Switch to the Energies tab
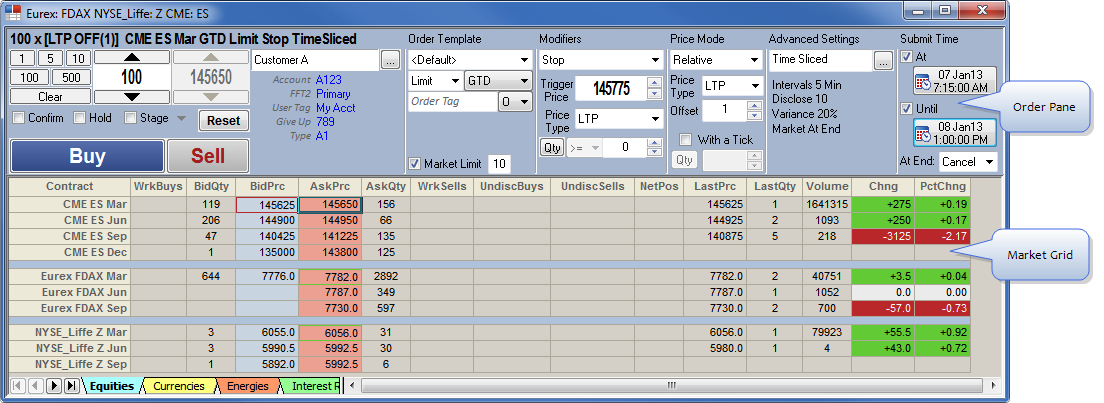1104x403 pixels. (247, 385)
